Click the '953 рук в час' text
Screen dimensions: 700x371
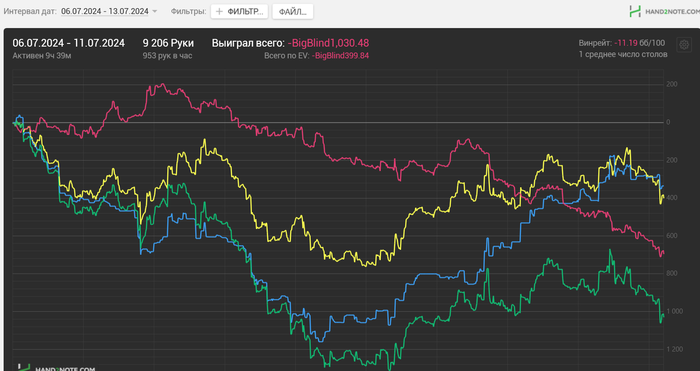[167, 56]
